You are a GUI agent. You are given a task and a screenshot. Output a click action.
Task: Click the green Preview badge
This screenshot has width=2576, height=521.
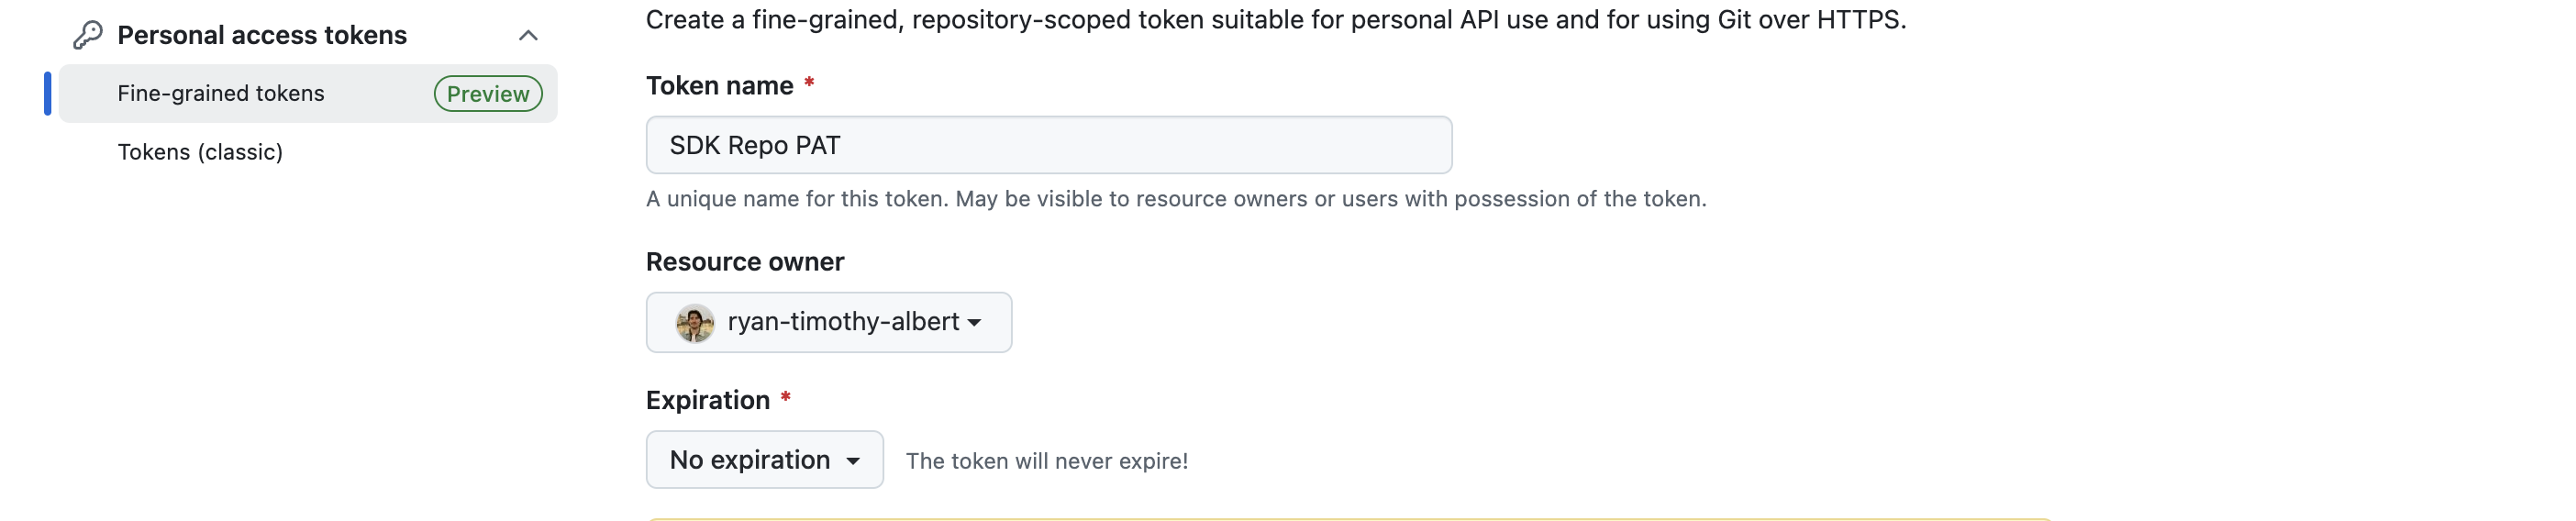488,94
